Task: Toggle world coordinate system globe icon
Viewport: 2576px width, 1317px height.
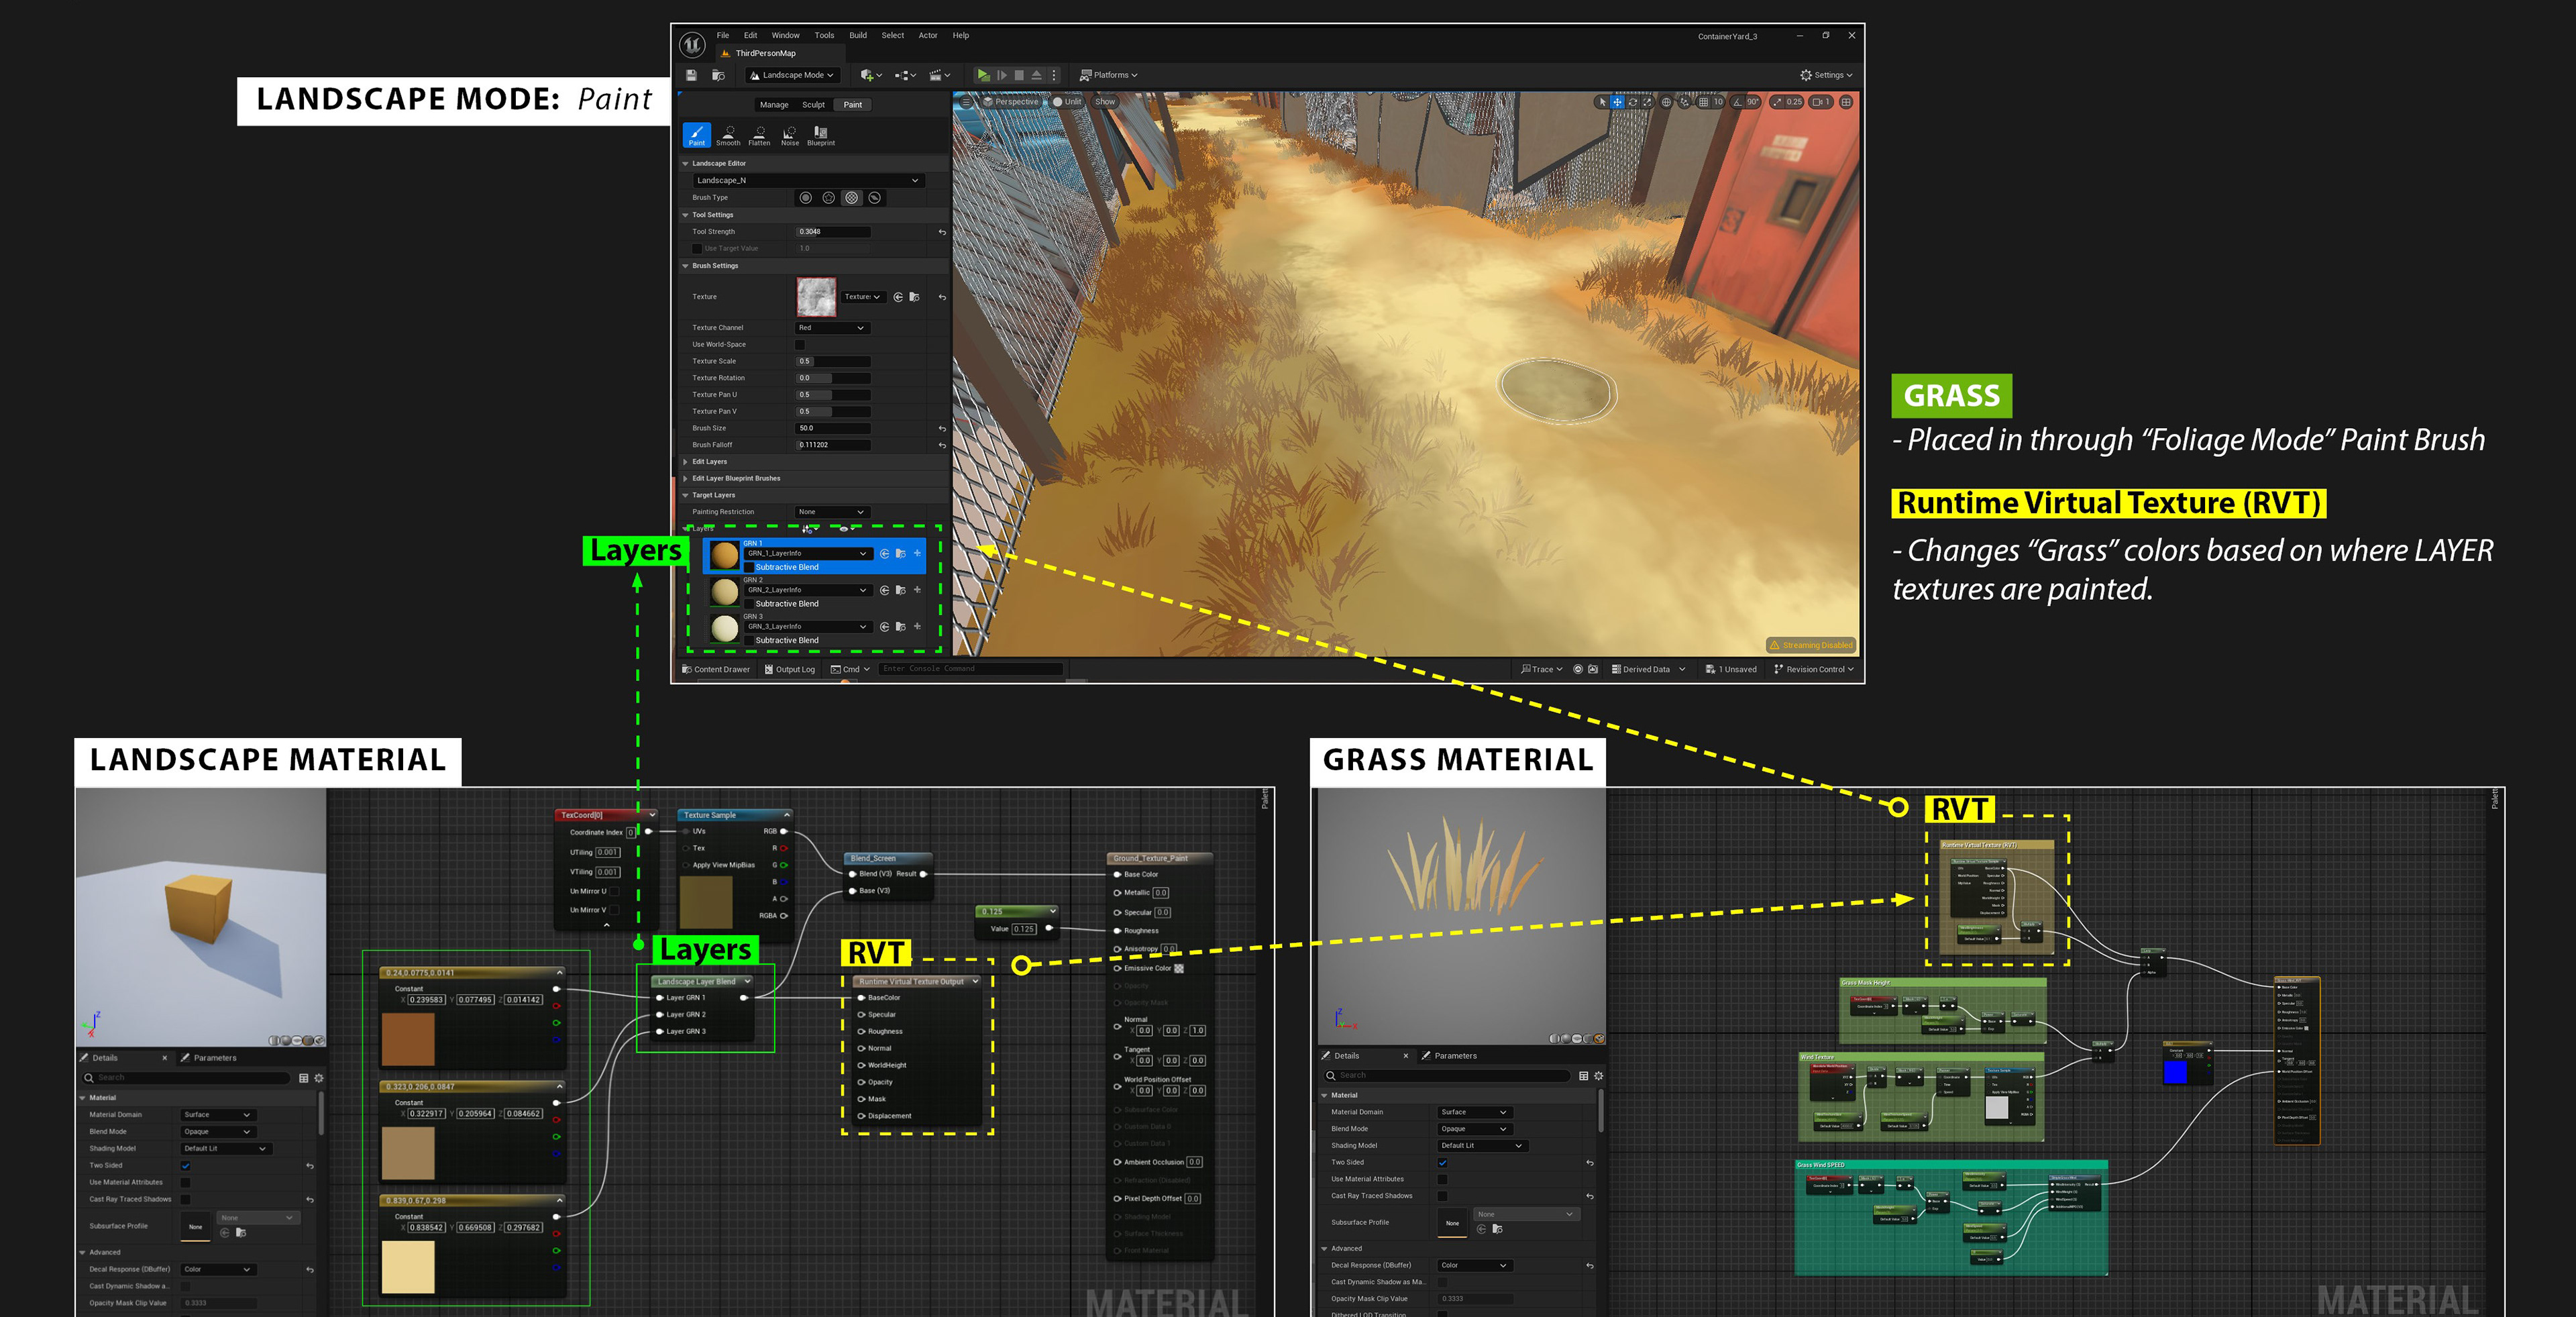Action: point(1666,102)
